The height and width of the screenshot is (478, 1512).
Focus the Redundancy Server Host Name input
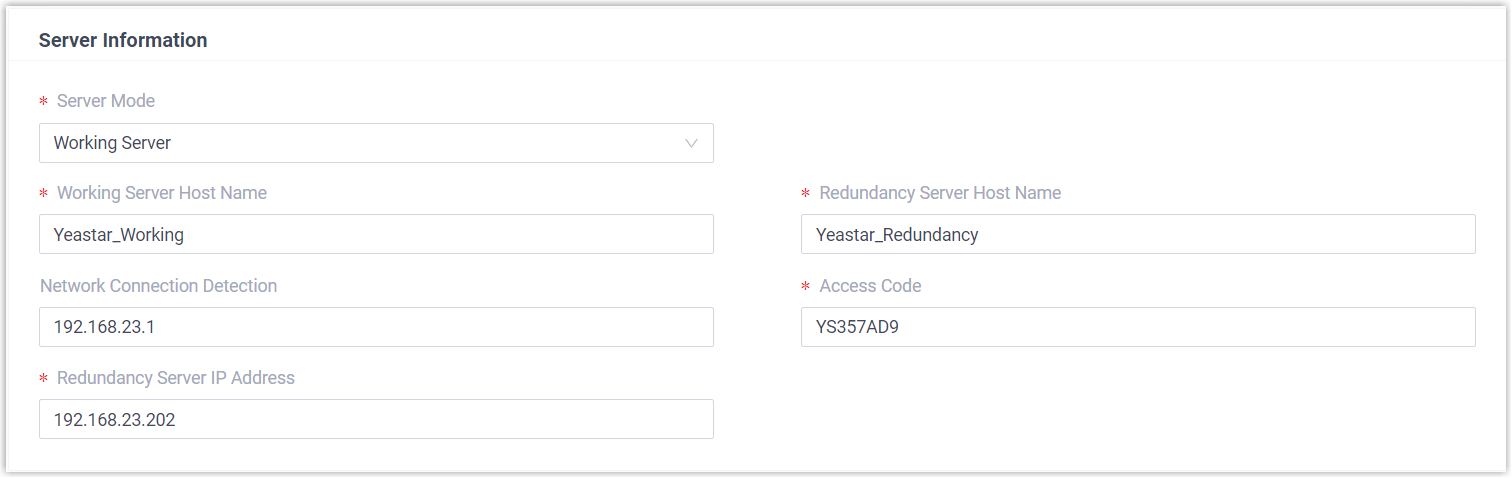pos(1138,234)
